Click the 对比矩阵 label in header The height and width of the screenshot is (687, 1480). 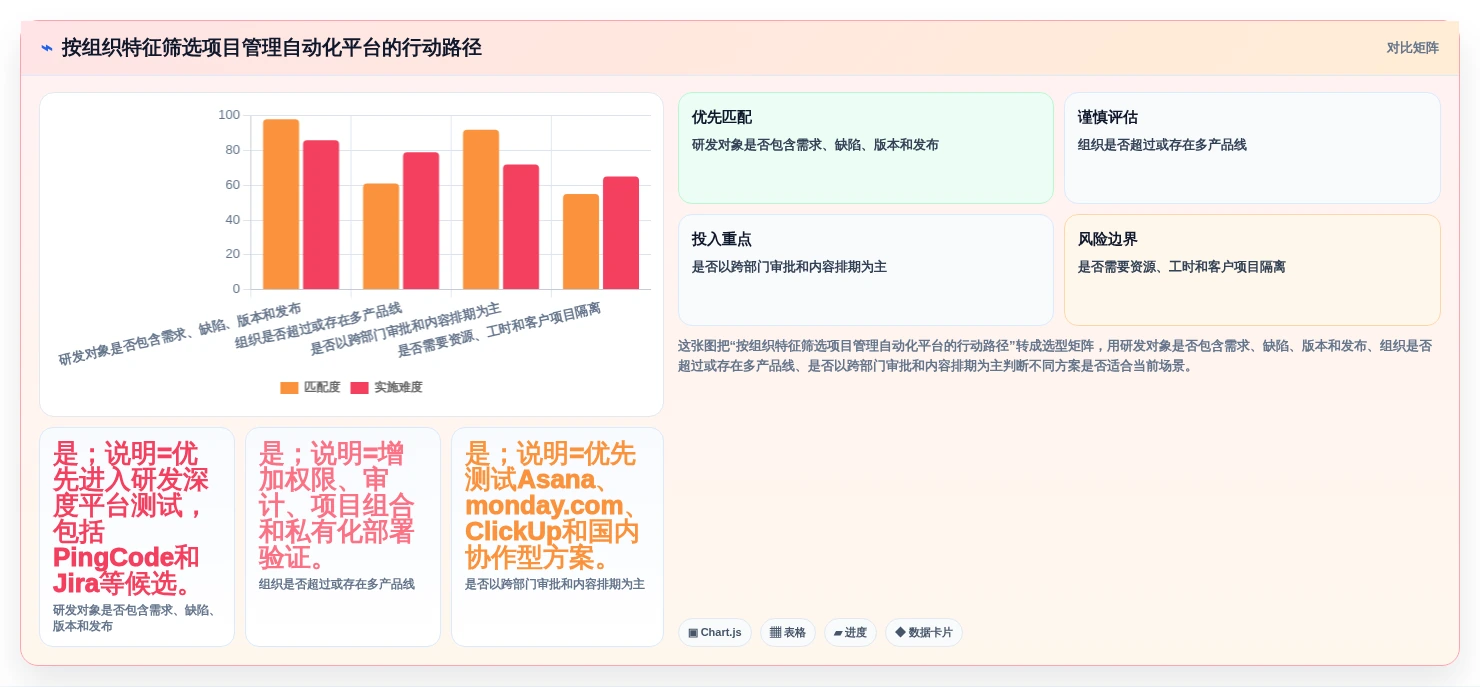(1412, 48)
